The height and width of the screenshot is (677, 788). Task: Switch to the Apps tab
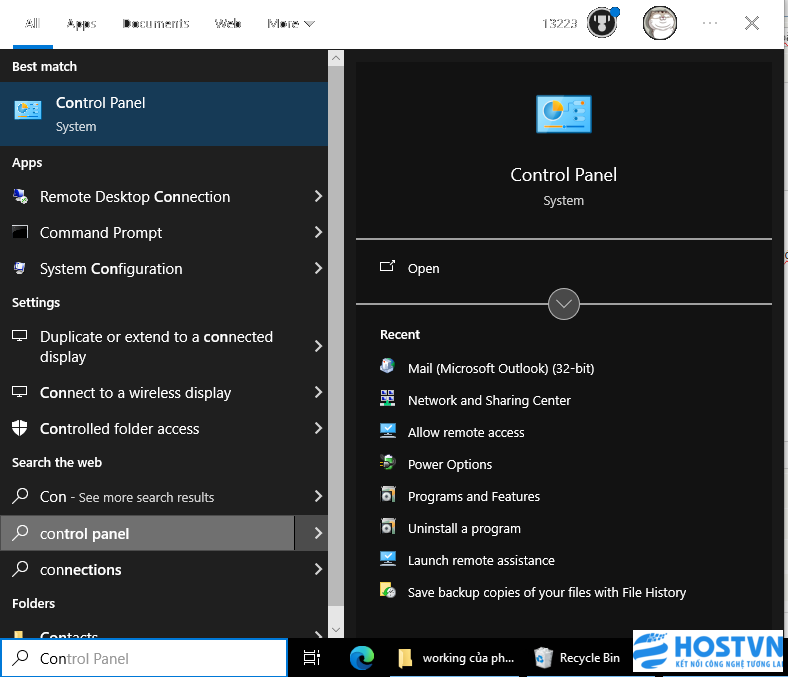click(81, 23)
